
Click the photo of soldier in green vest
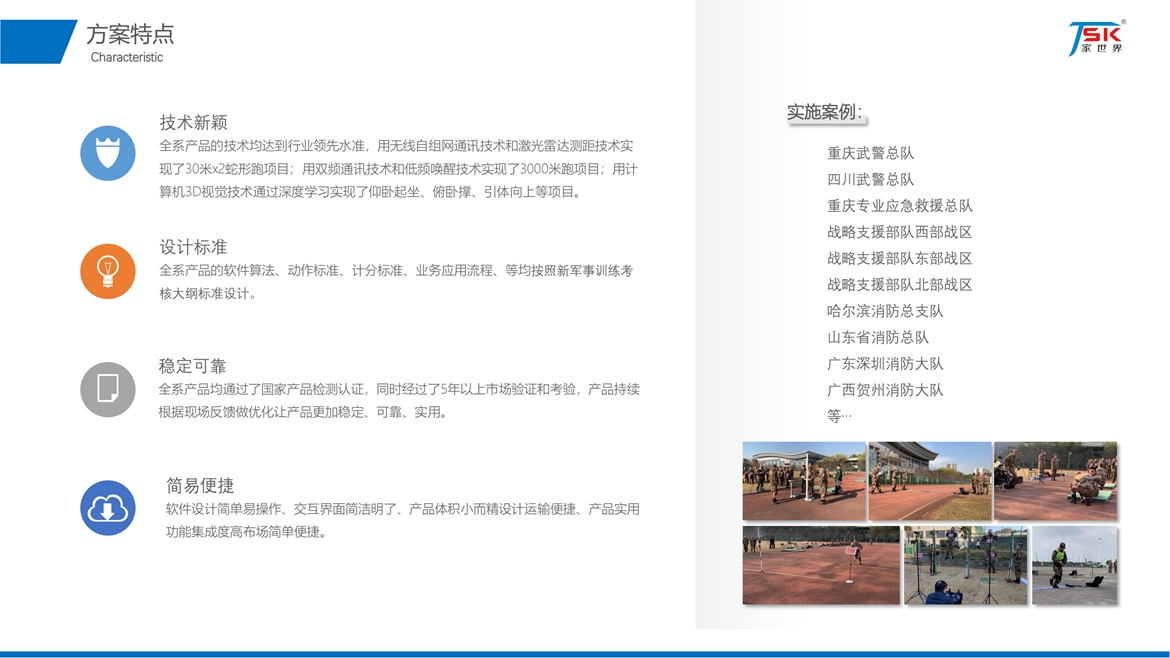1074,565
